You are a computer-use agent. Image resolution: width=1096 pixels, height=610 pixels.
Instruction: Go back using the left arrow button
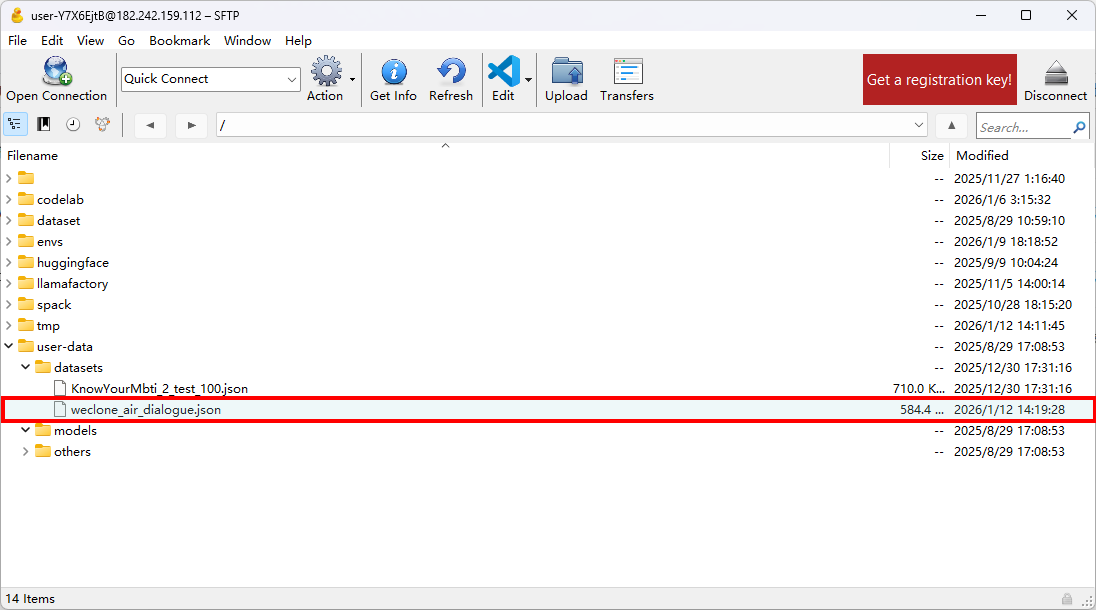tap(150, 125)
